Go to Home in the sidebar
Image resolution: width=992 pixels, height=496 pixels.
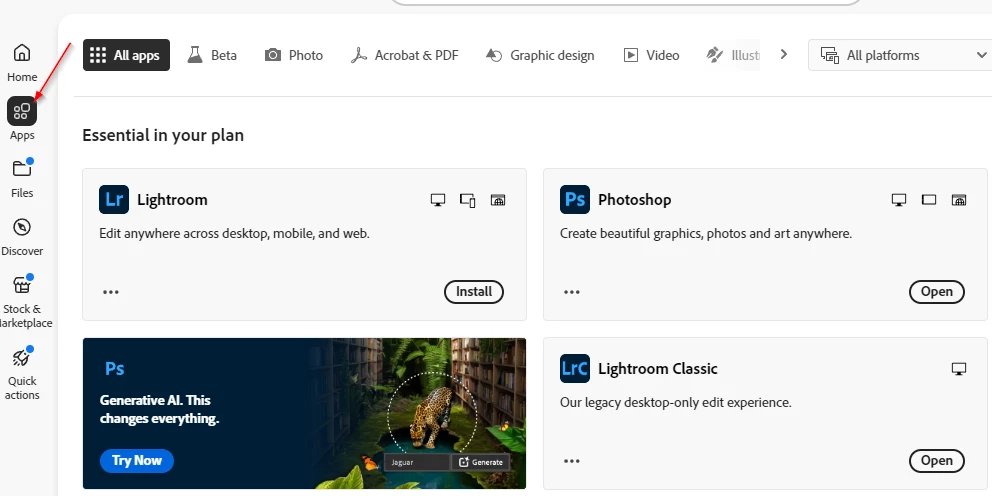[22, 63]
